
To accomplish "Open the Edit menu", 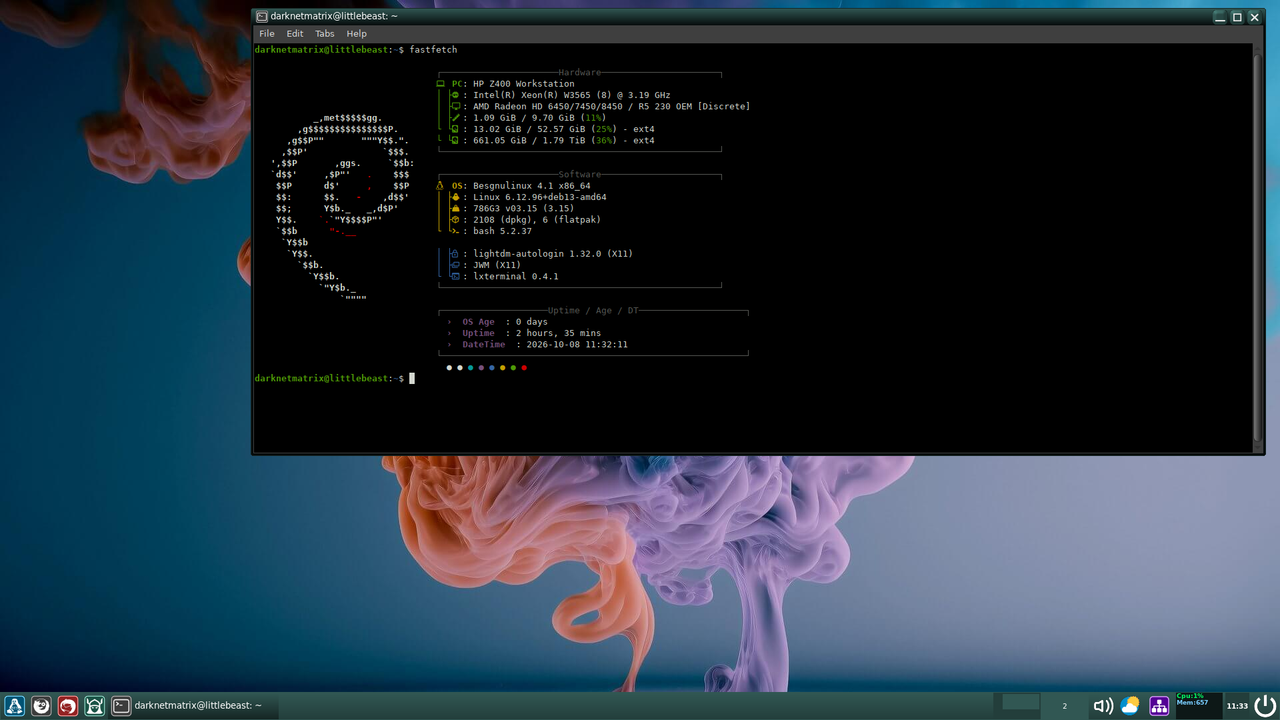I will [295, 33].
